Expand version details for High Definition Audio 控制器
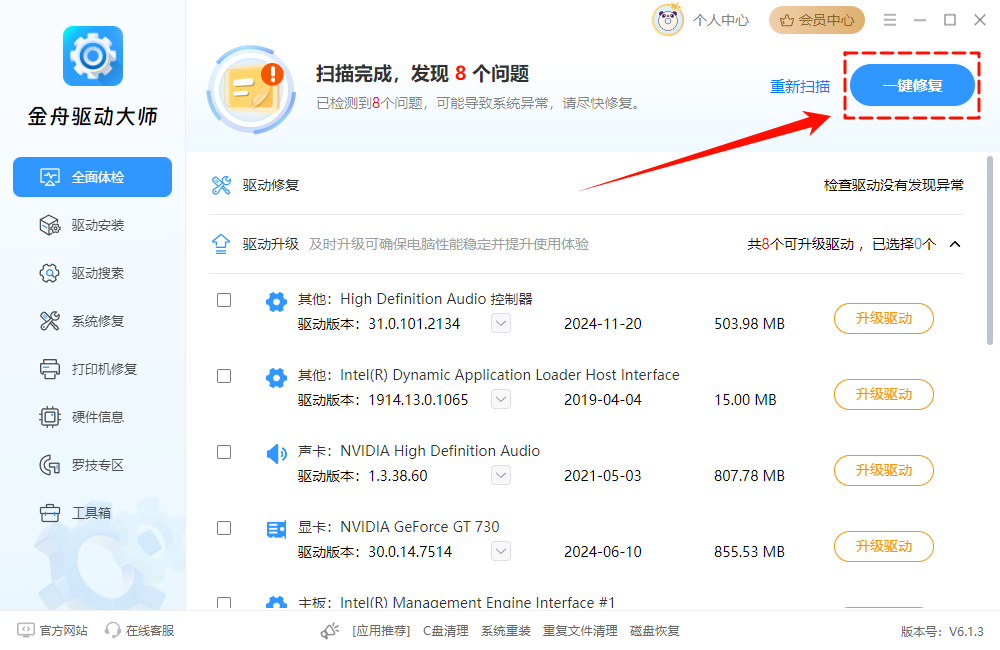Viewport: 1000px width, 650px height. (x=500, y=323)
